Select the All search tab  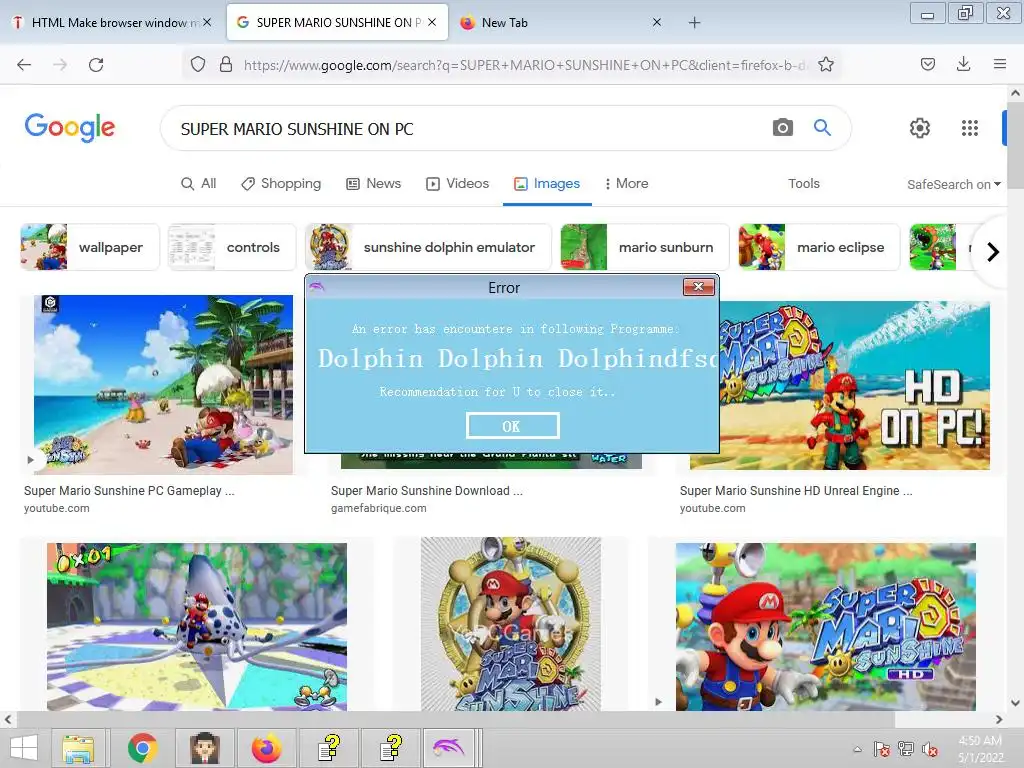click(199, 184)
